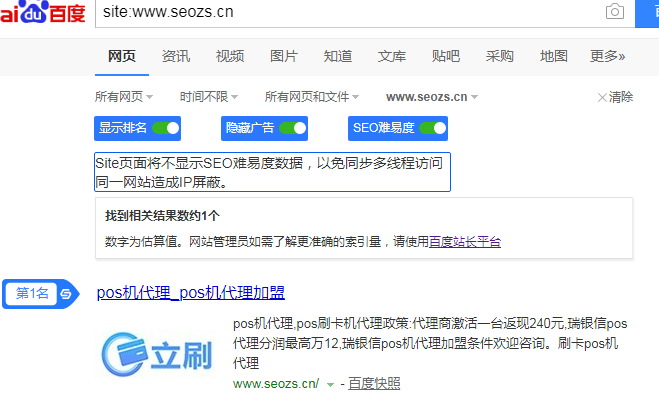Expand arrow next to www.seozs.cn/ result URL
659x413 pixels.
(x=330, y=384)
